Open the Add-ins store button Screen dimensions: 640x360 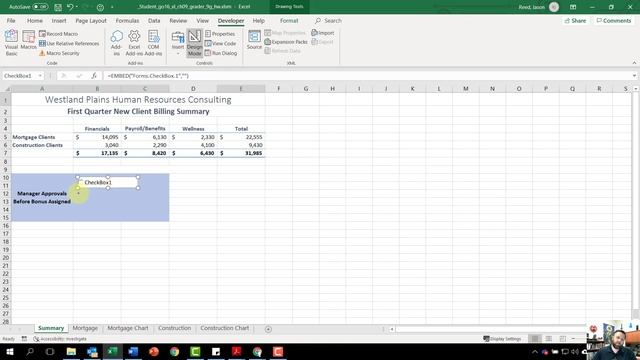coord(116,42)
